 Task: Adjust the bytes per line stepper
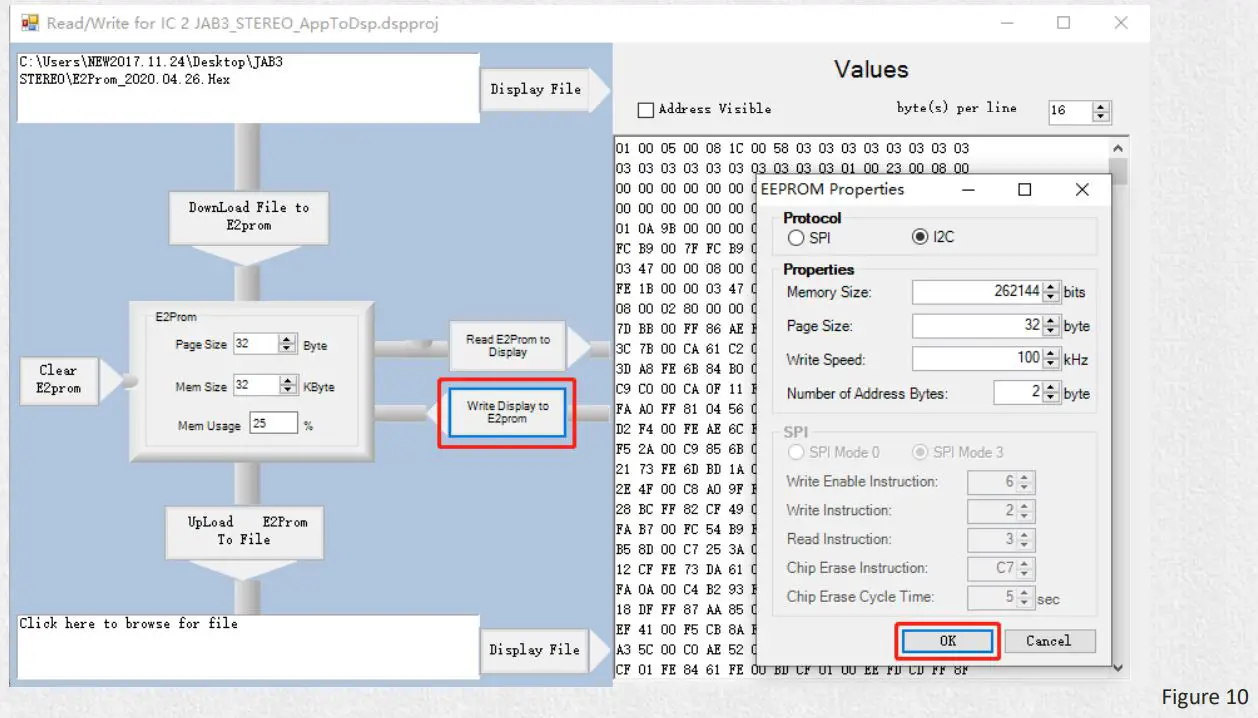click(x=1102, y=111)
